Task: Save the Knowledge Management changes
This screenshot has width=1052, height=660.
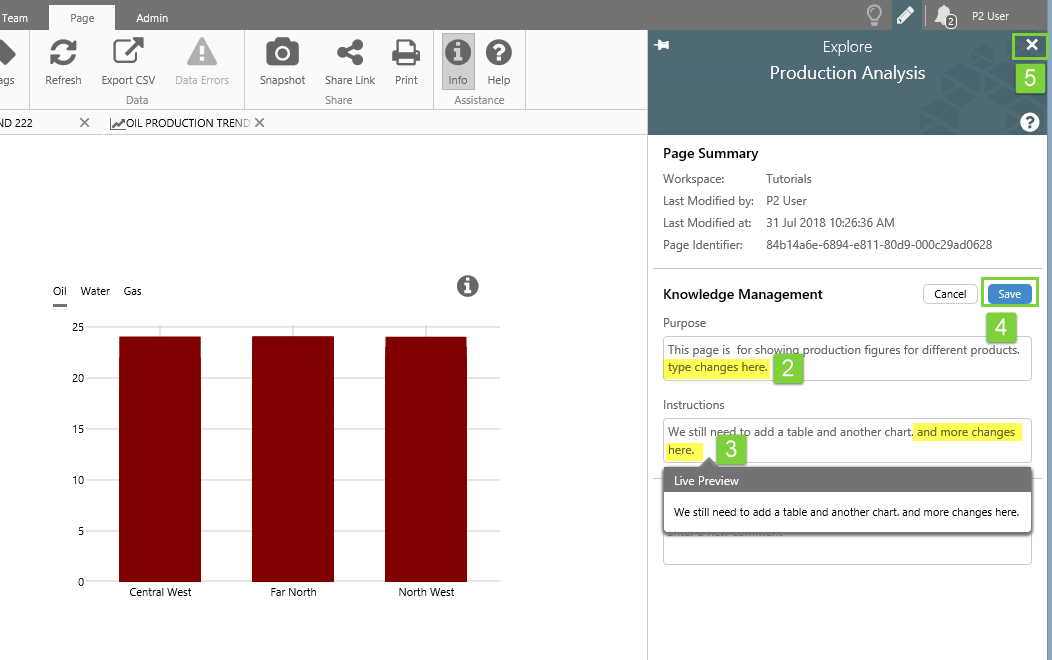Action: click(x=1009, y=294)
